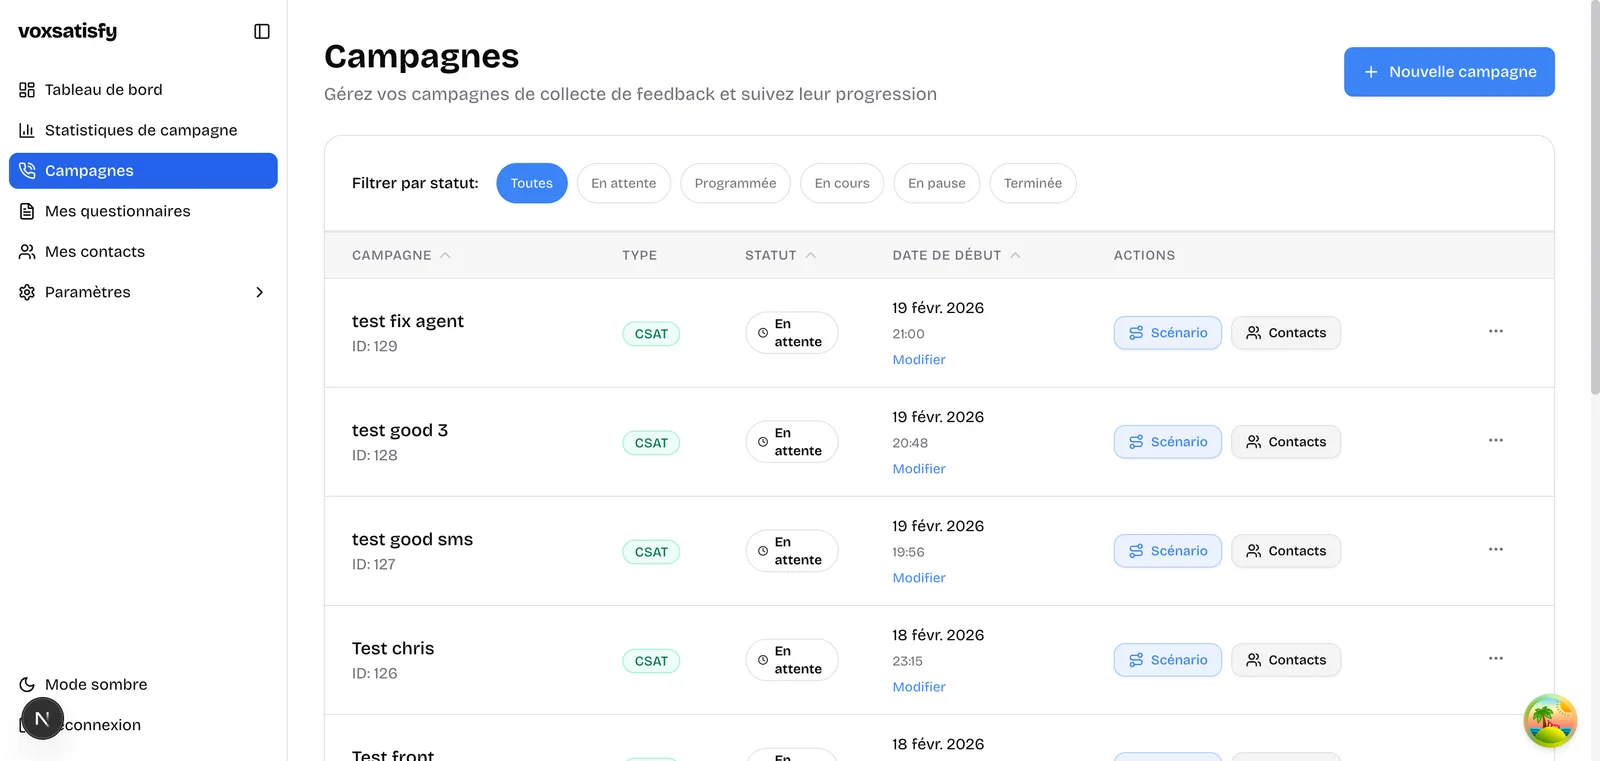Select Campagnes in the sidebar

pyautogui.click(x=143, y=171)
